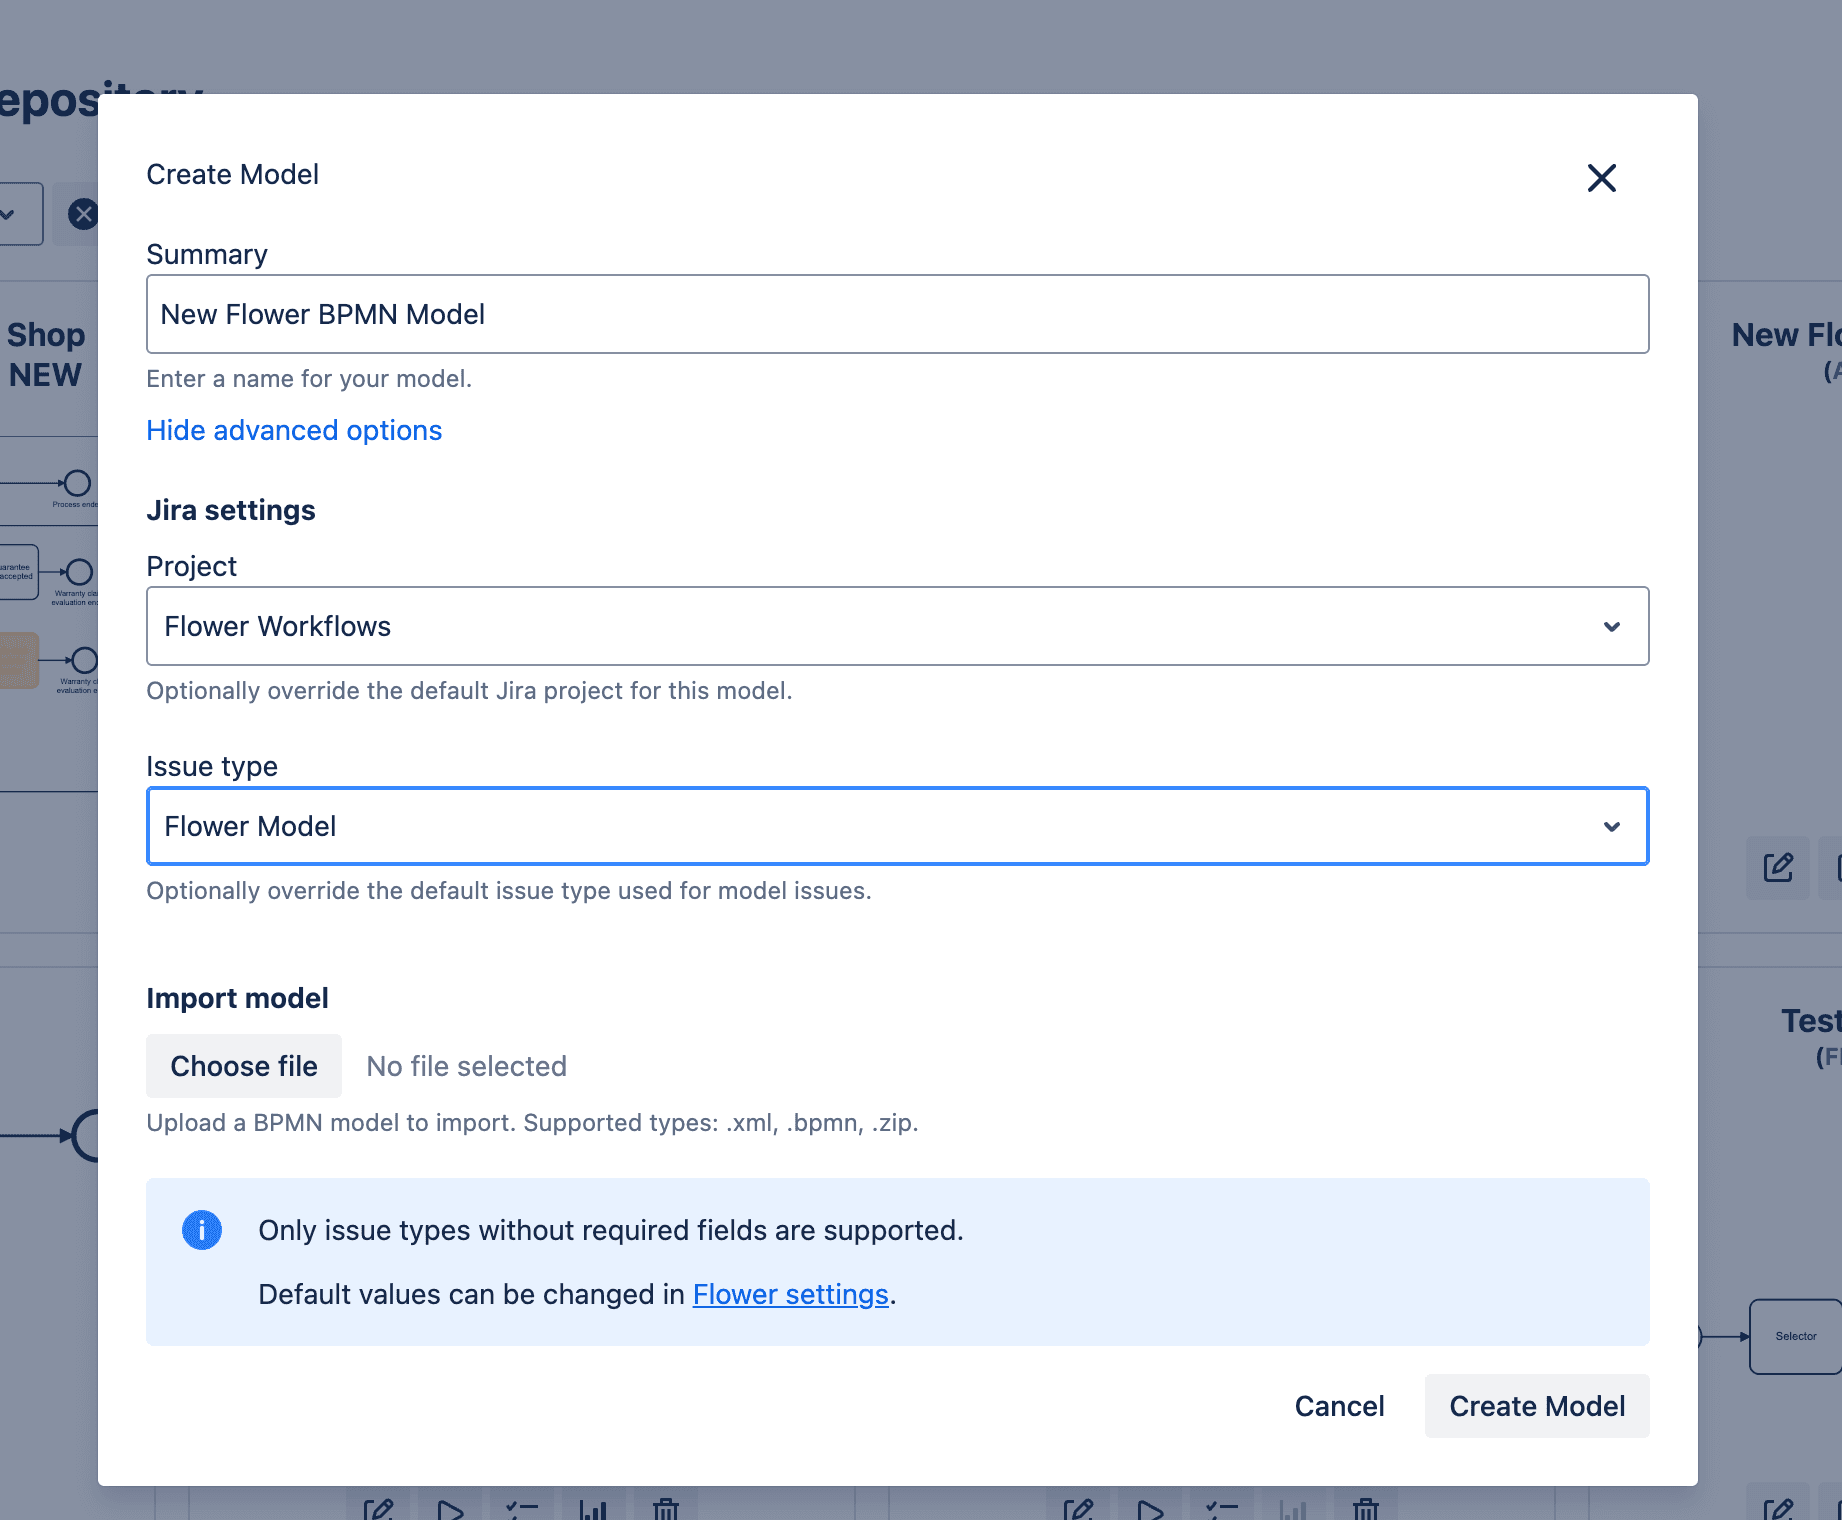Open checklist icon in bottom-left card toolbar

pyautogui.click(x=521, y=1508)
